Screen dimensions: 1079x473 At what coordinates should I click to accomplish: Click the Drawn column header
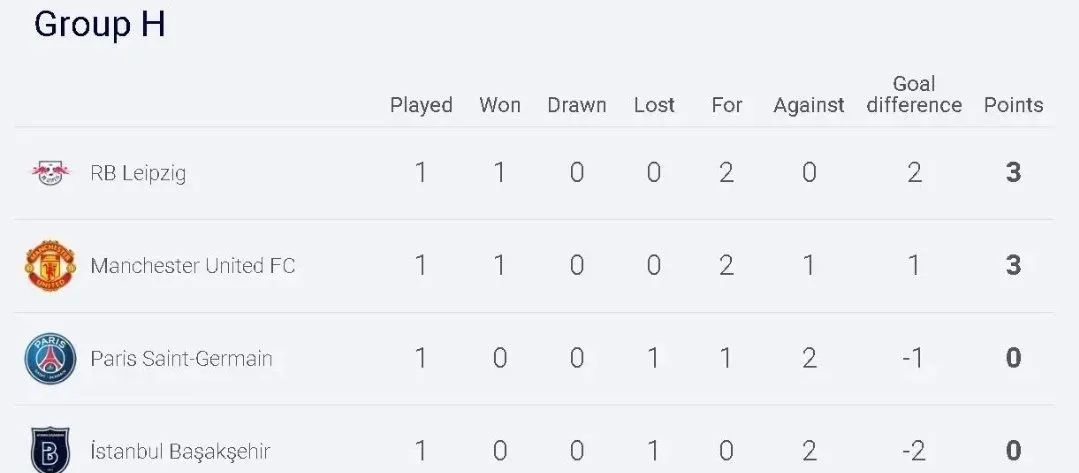(577, 105)
